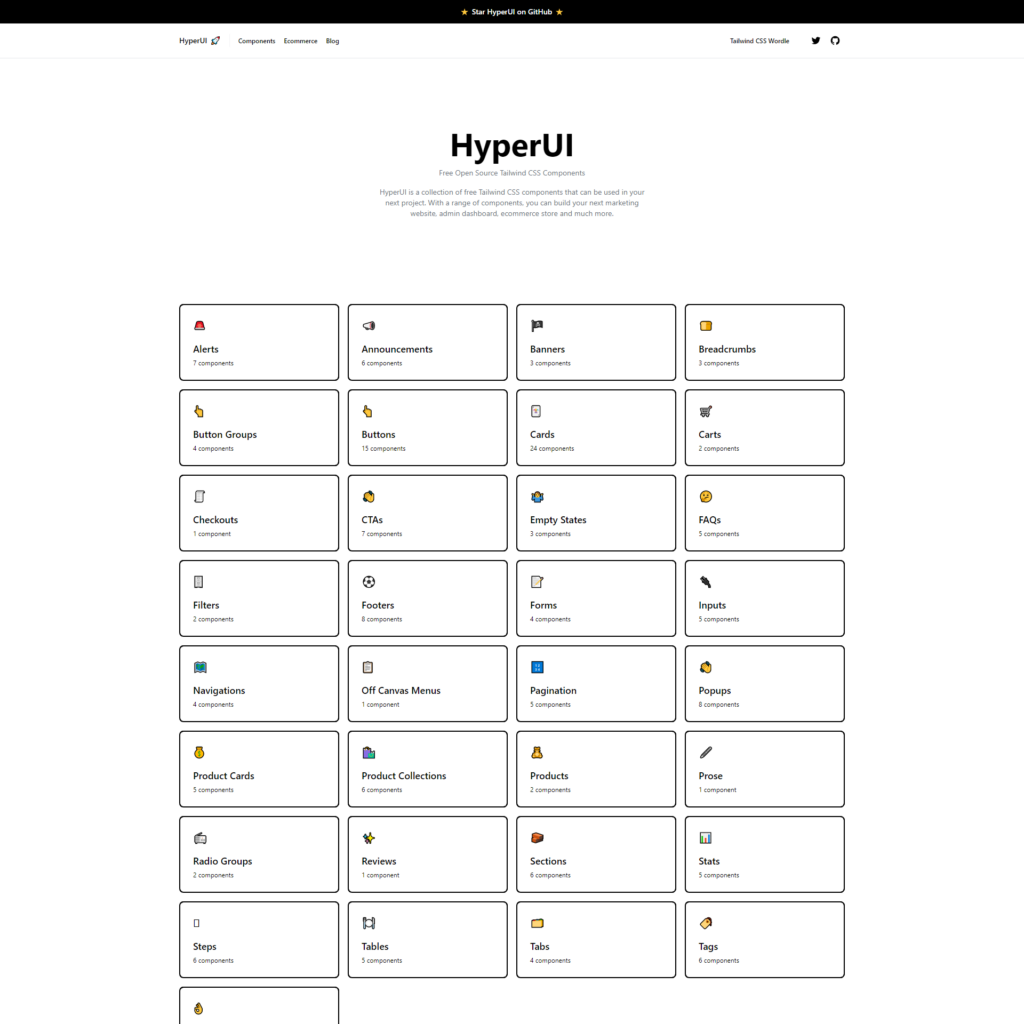
Task: Open the Components menu item
Action: click(x=256, y=41)
